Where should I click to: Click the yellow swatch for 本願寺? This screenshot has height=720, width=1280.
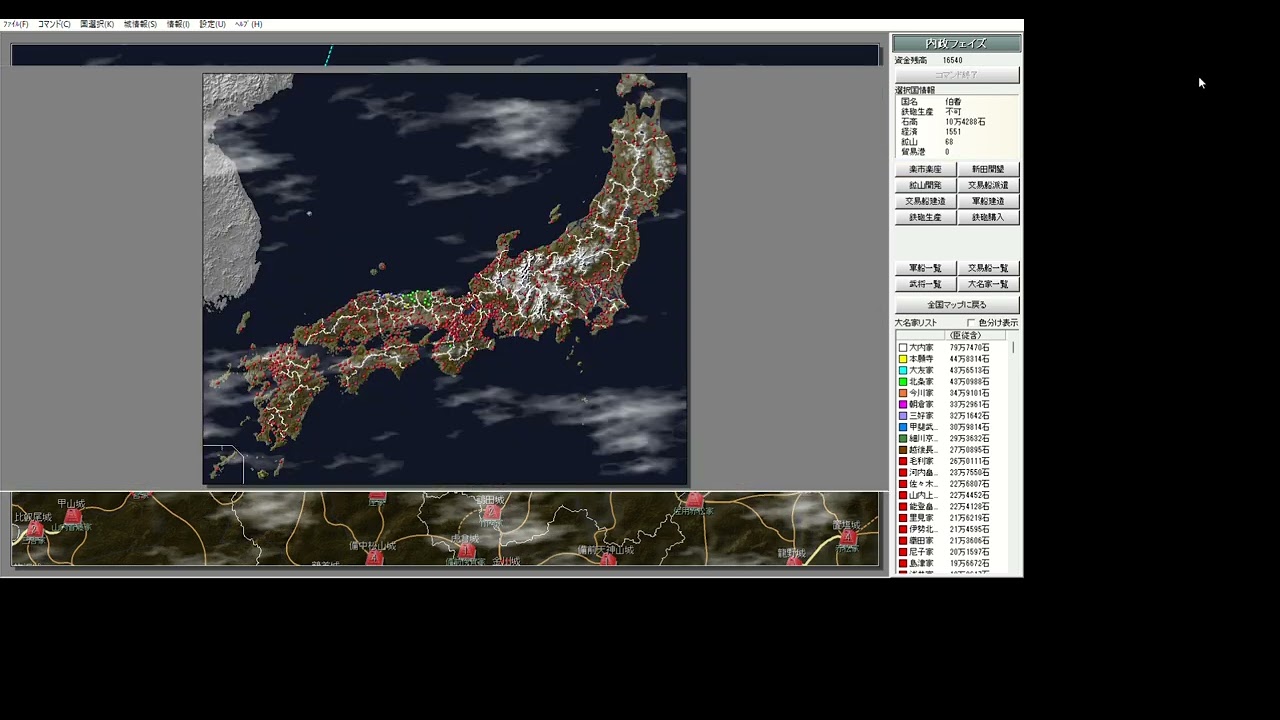point(903,359)
